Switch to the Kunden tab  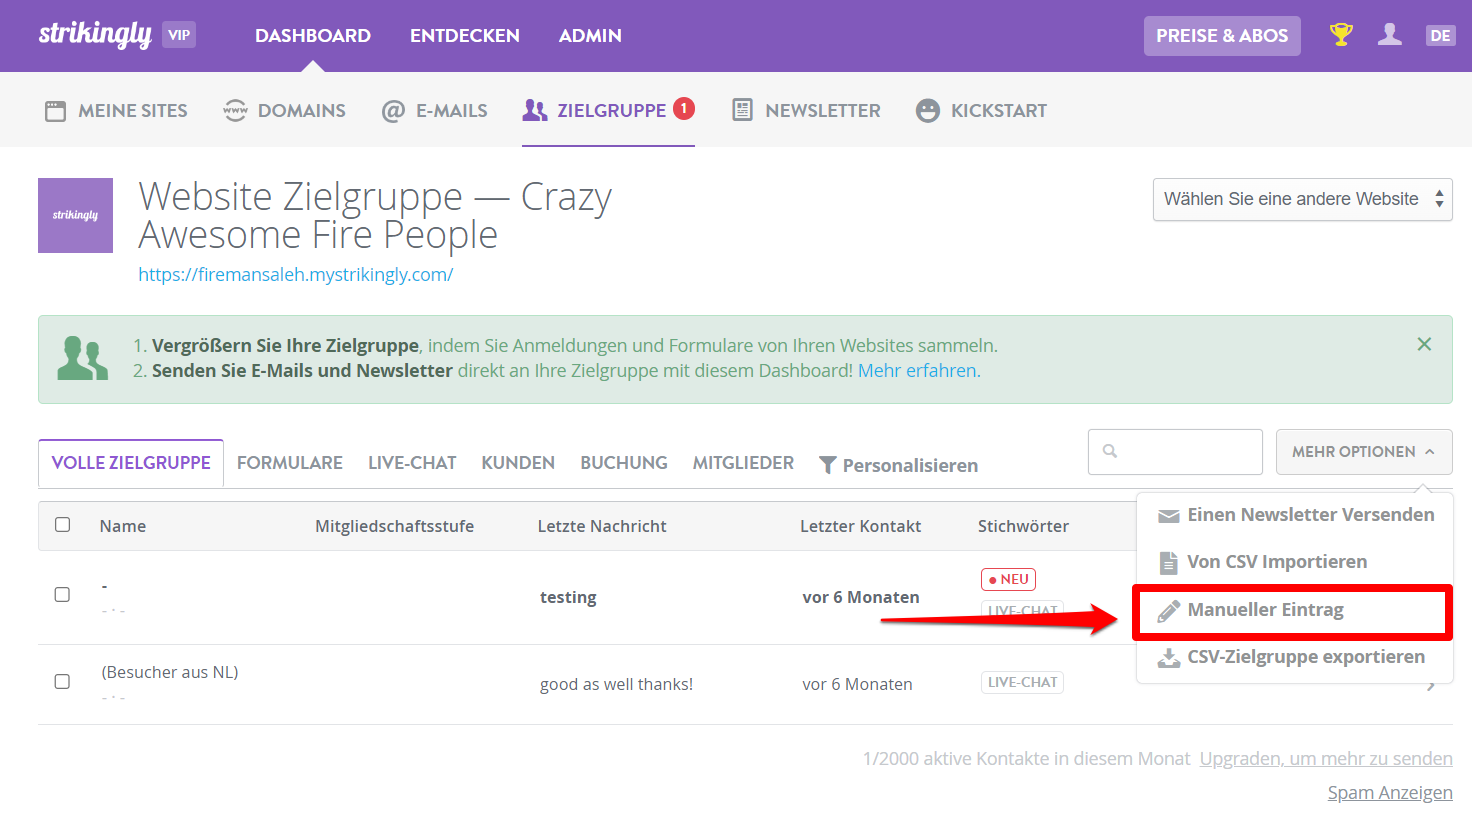(x=518, y=463)
